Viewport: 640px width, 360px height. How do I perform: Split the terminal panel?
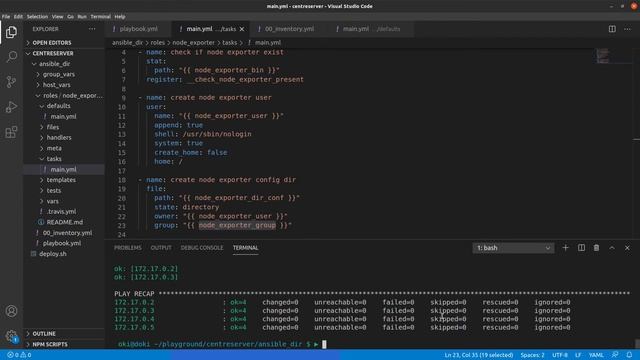click(581, 248)
